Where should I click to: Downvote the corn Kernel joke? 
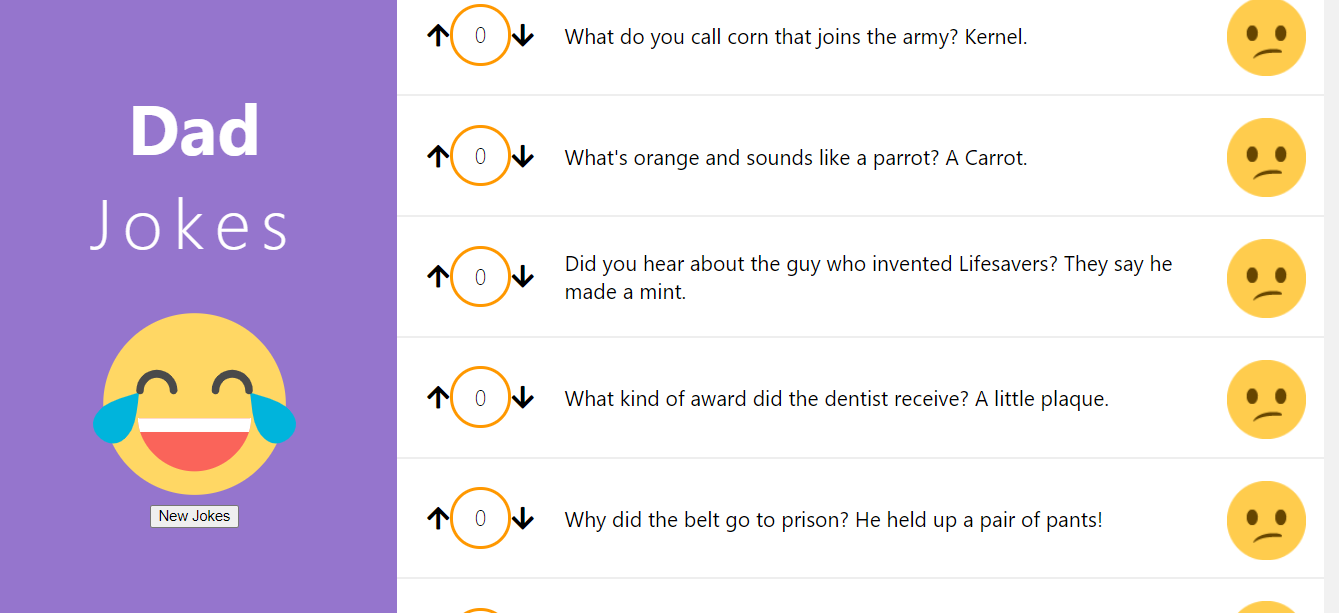(523, 36)
